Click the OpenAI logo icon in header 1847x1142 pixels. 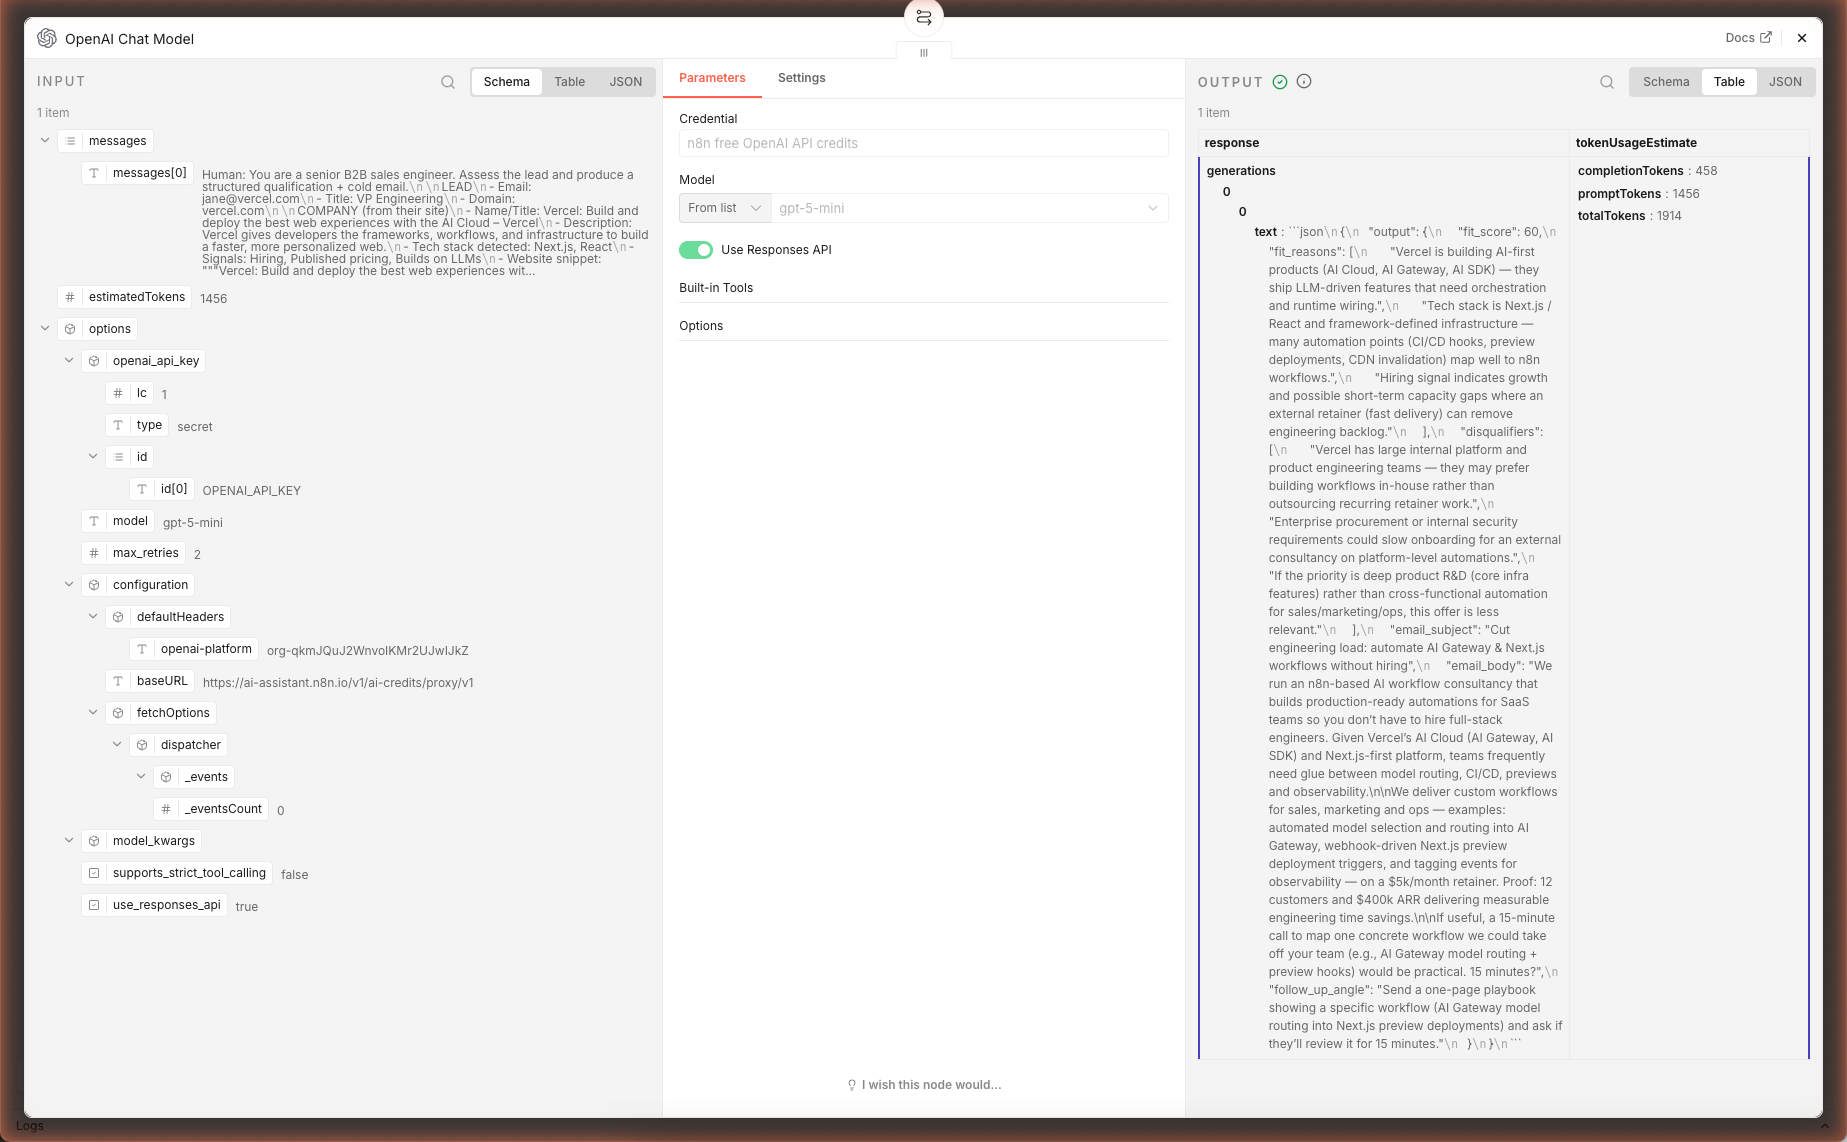click(x=47, y=38)
